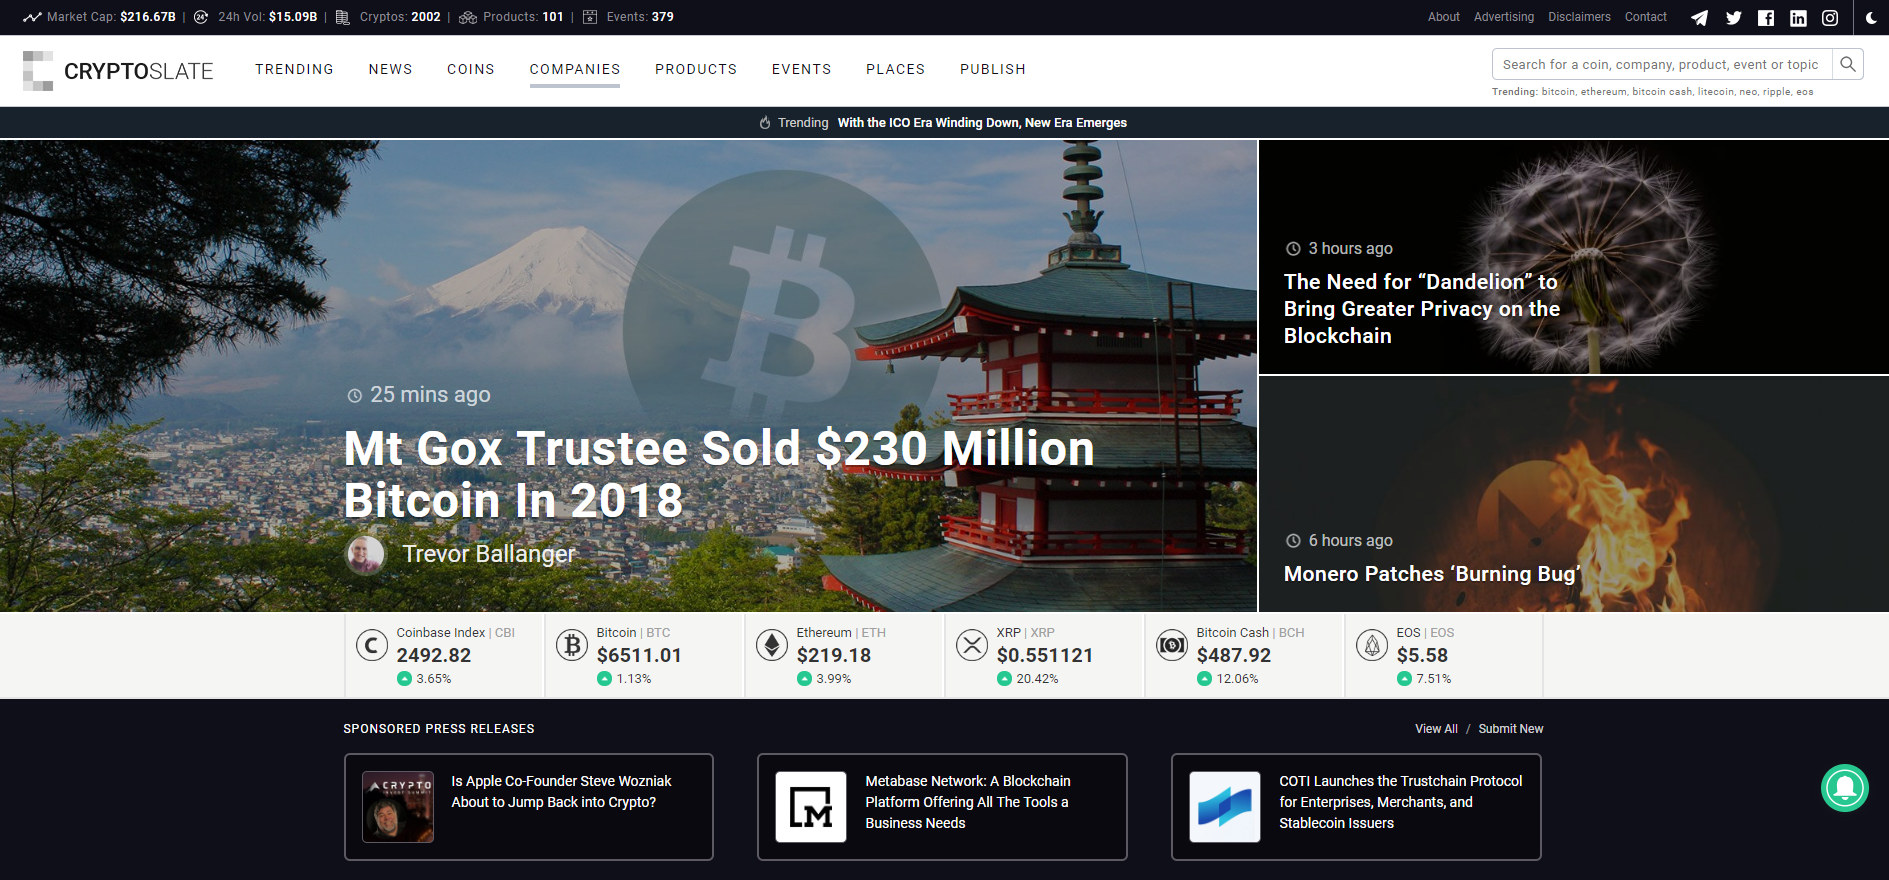Open the News menu
Image resolution: width=1889 pixels, height=880 pixels.
390,69
